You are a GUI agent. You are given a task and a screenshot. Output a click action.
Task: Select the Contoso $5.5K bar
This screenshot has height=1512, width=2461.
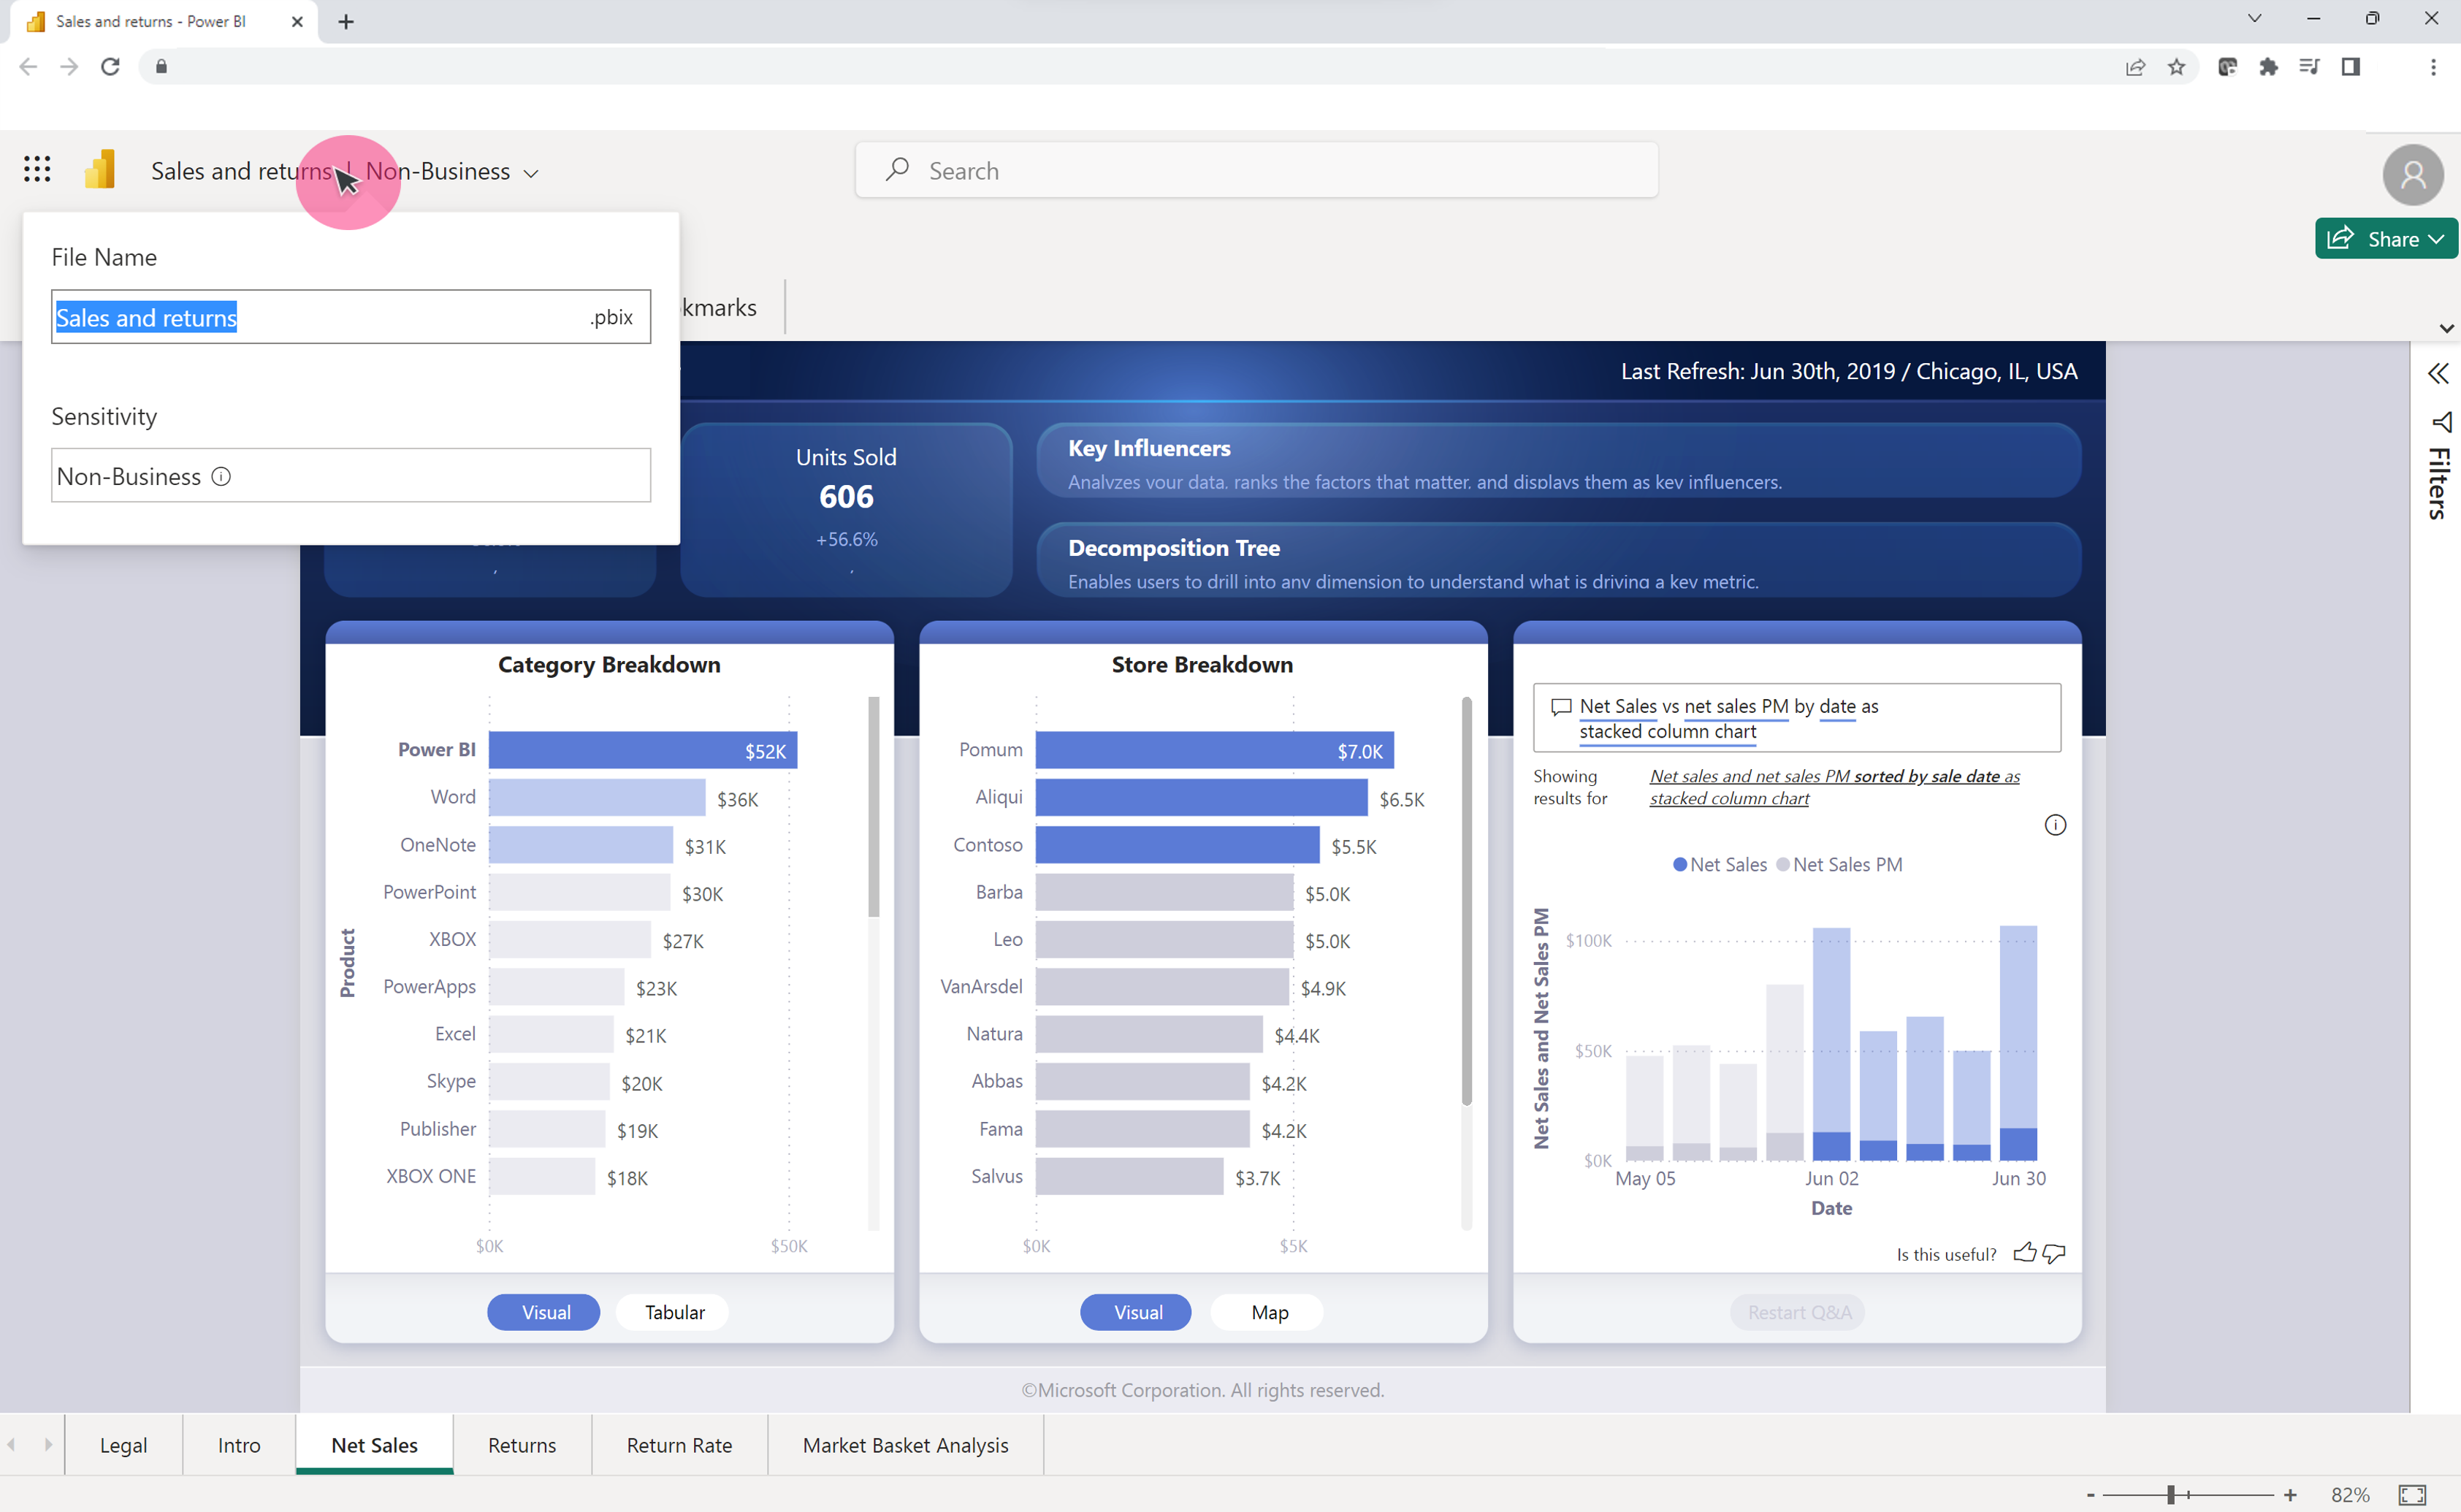pos(1177,845)
